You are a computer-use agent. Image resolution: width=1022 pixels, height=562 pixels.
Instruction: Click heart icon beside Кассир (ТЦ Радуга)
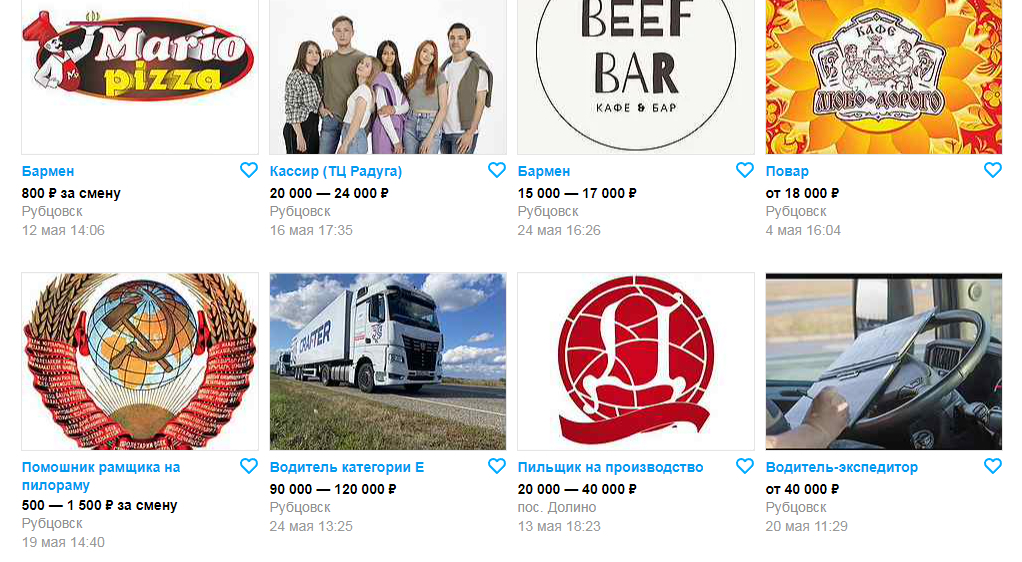(497, 170)
